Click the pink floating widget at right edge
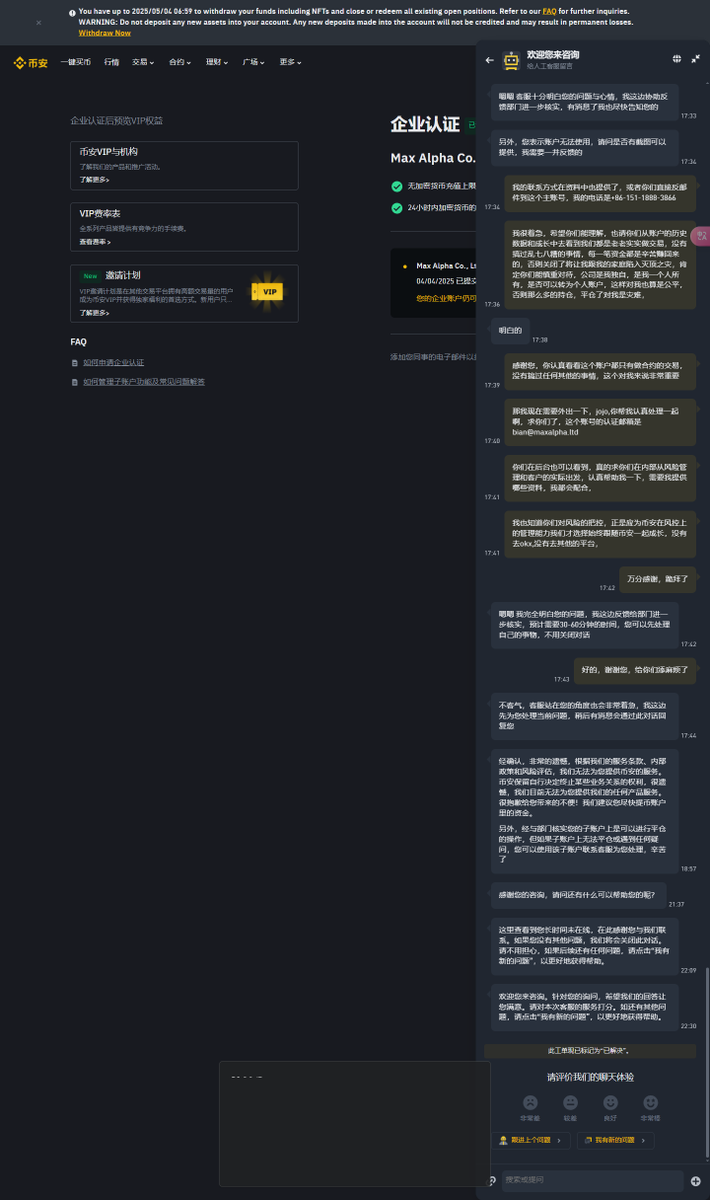The image size is (710, 1200). pyautogui.click(x=702, y=235)
